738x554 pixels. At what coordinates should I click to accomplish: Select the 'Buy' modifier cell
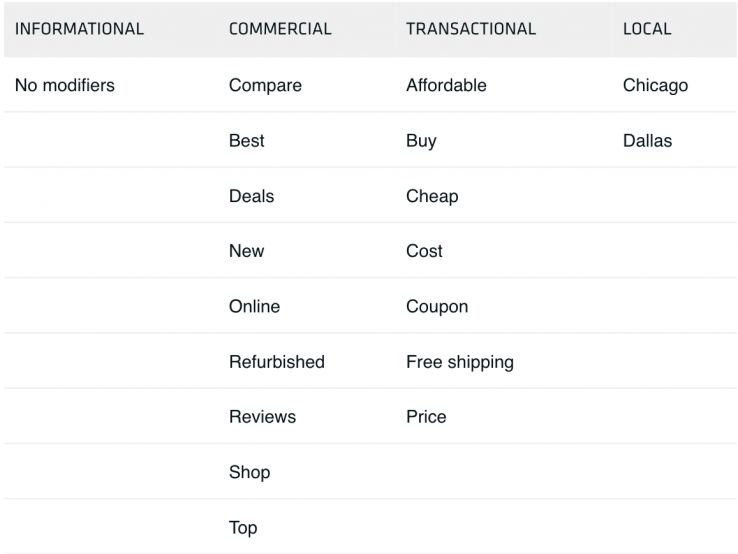pyautogui.click(x=421, y=141)
